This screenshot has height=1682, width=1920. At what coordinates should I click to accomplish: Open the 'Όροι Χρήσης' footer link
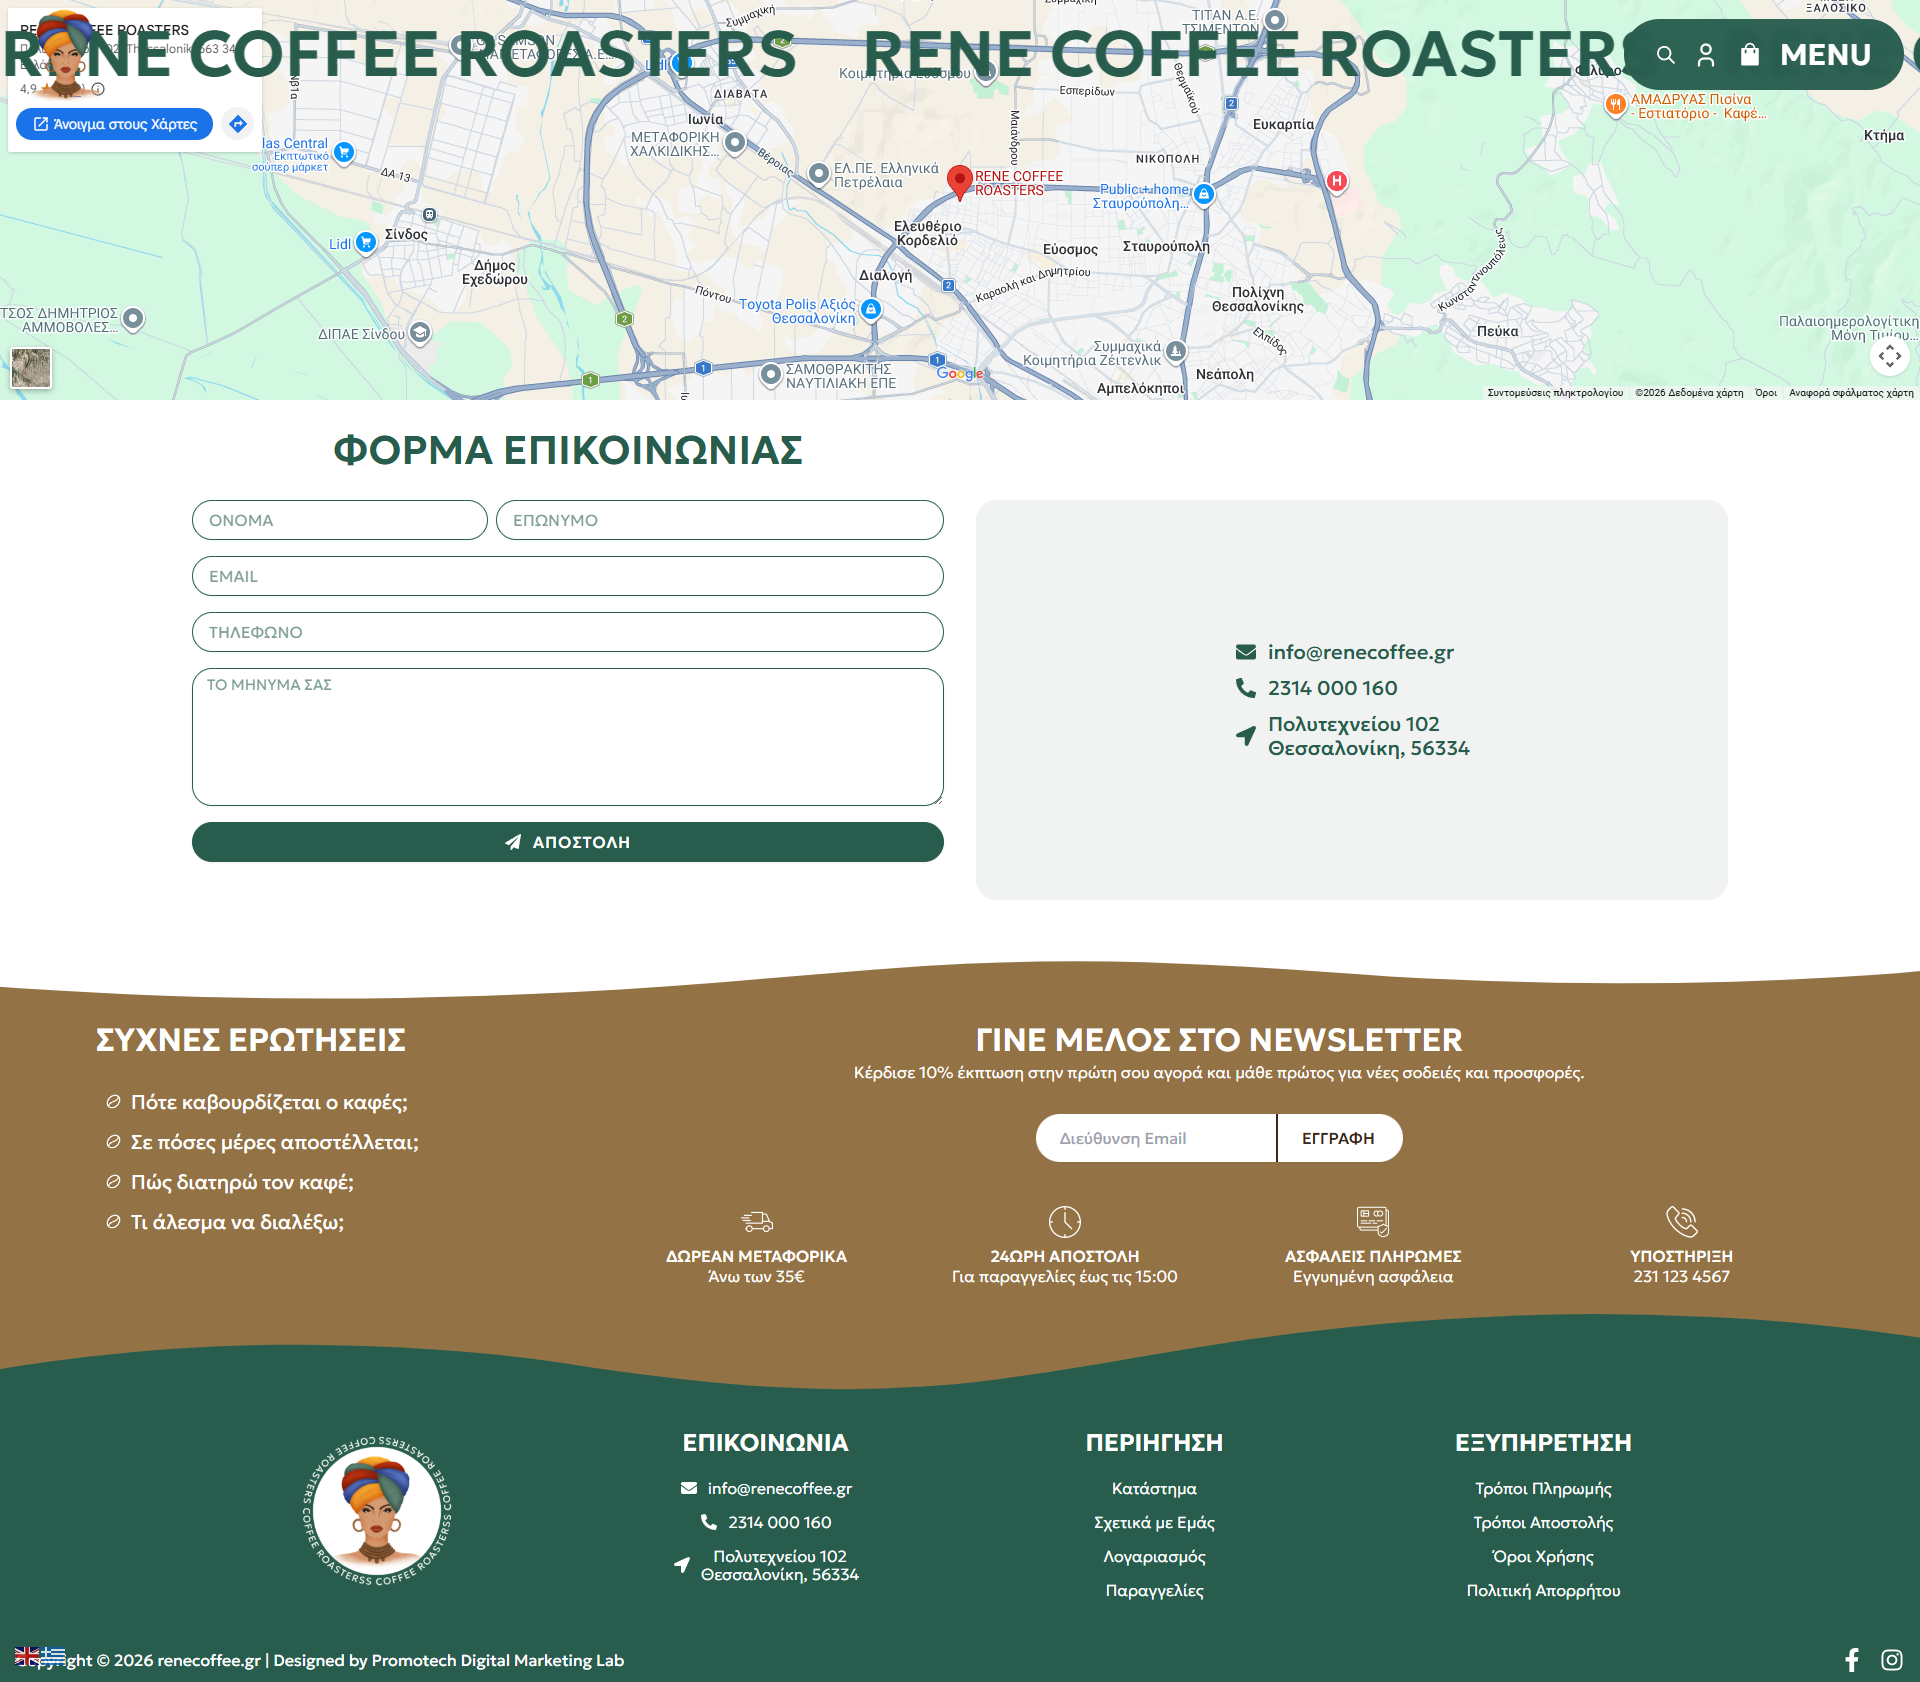pos(1543,1556)
